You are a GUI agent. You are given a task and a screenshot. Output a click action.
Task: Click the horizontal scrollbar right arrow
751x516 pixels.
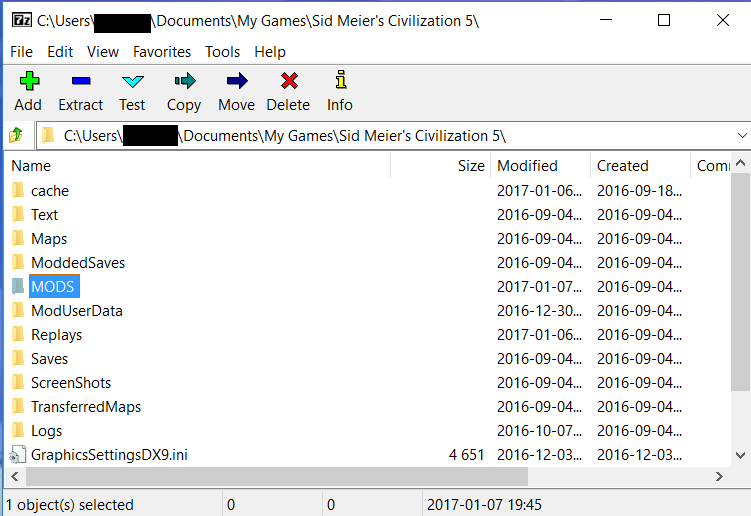tap(719, 476)
